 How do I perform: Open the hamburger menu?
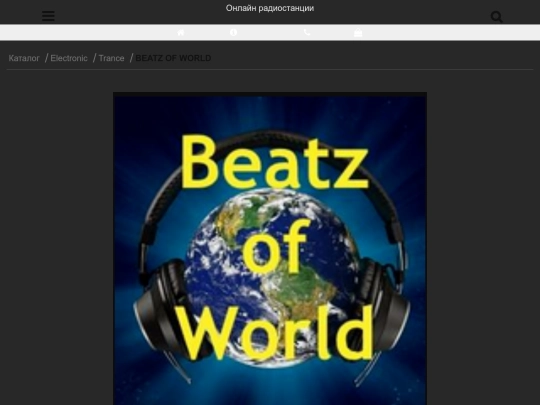(x=48, y=16)
